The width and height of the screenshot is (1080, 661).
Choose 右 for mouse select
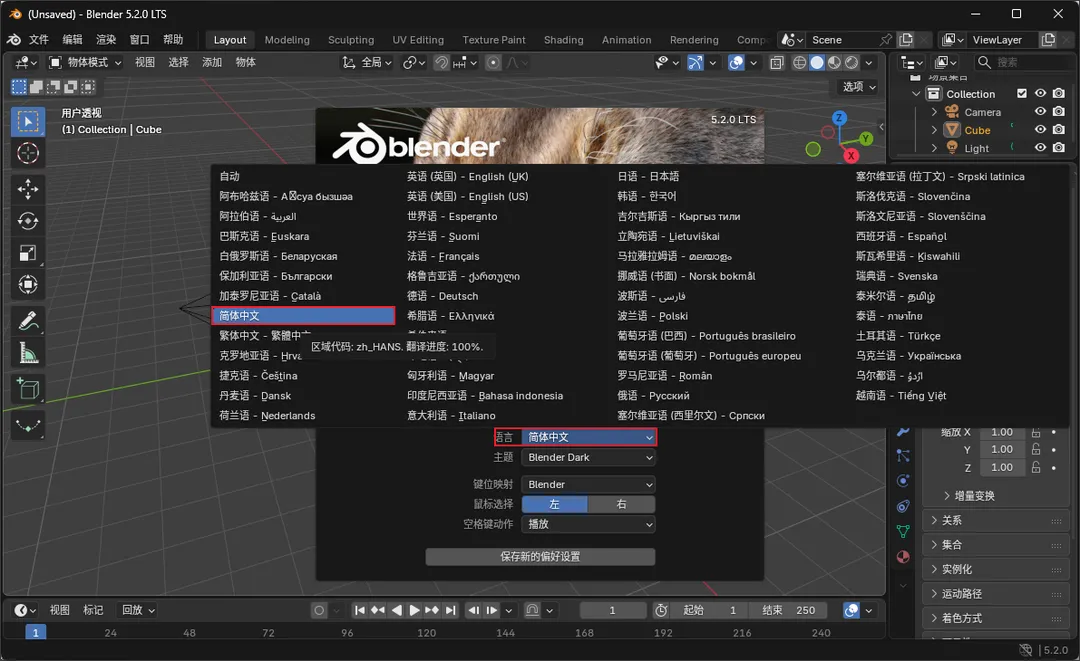[621, 505]
